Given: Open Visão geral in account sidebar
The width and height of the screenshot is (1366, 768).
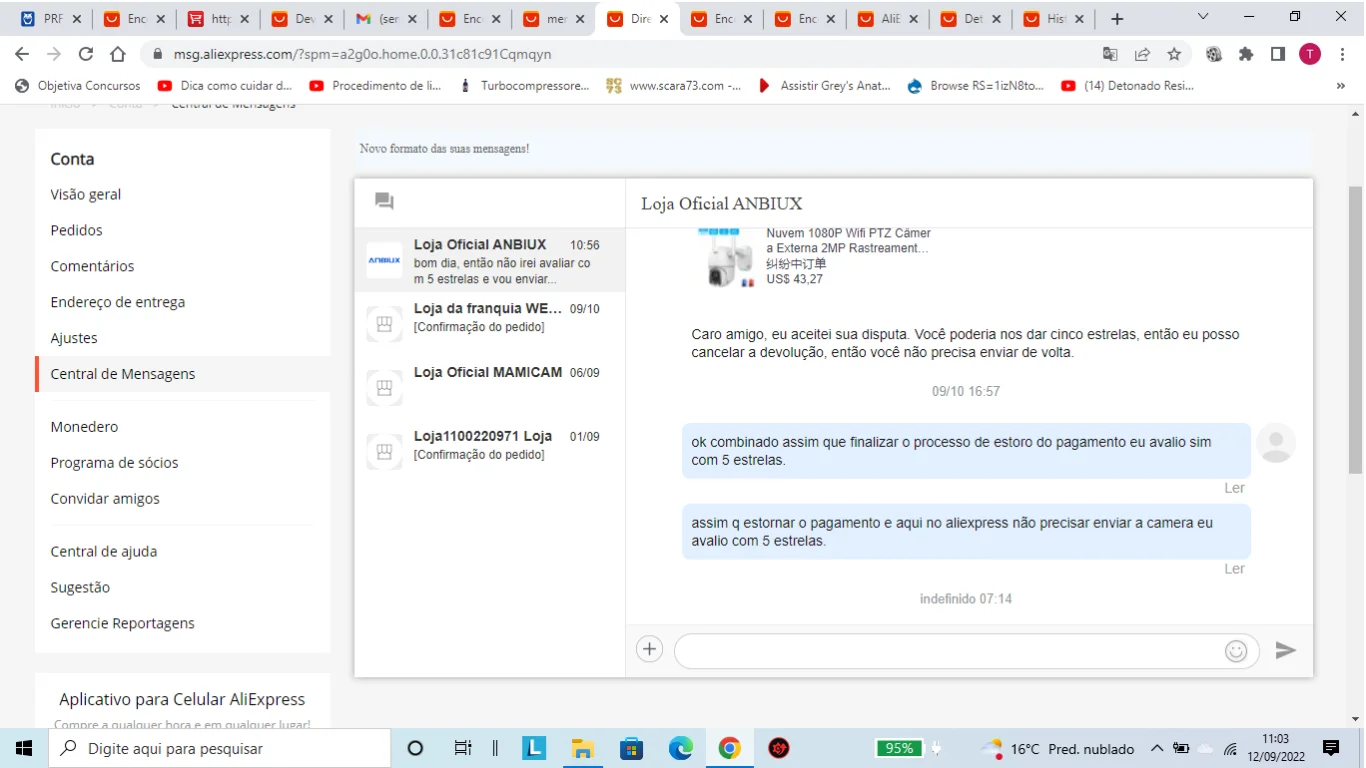Looking at the screenshot, I should (86, 195).
